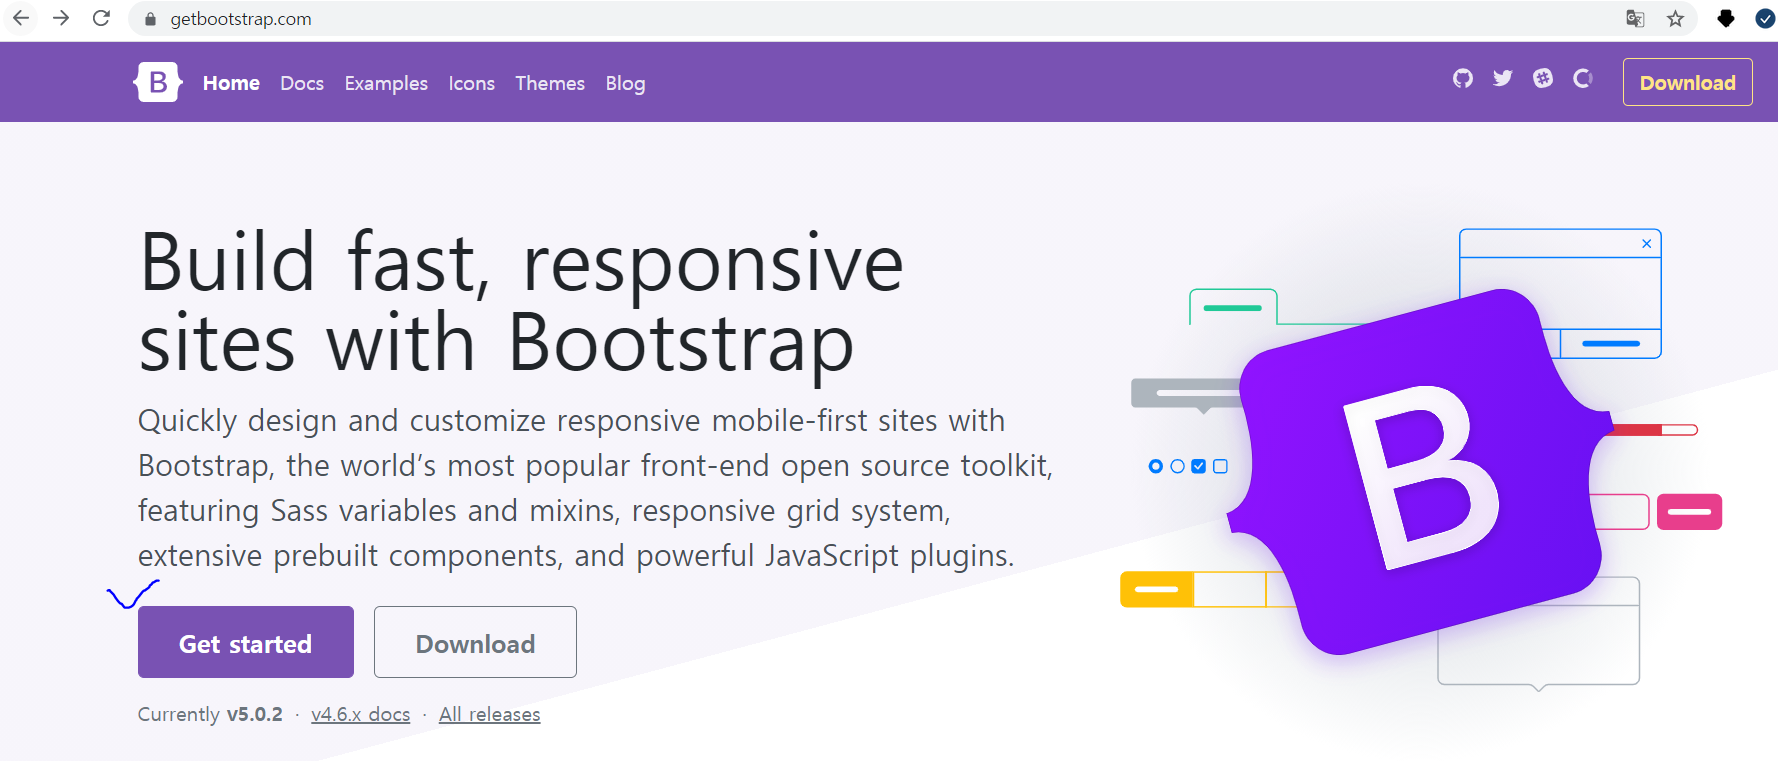
Task: Open the Twitter icon link
Action: pyautogui.click(x=1503, y=78)
